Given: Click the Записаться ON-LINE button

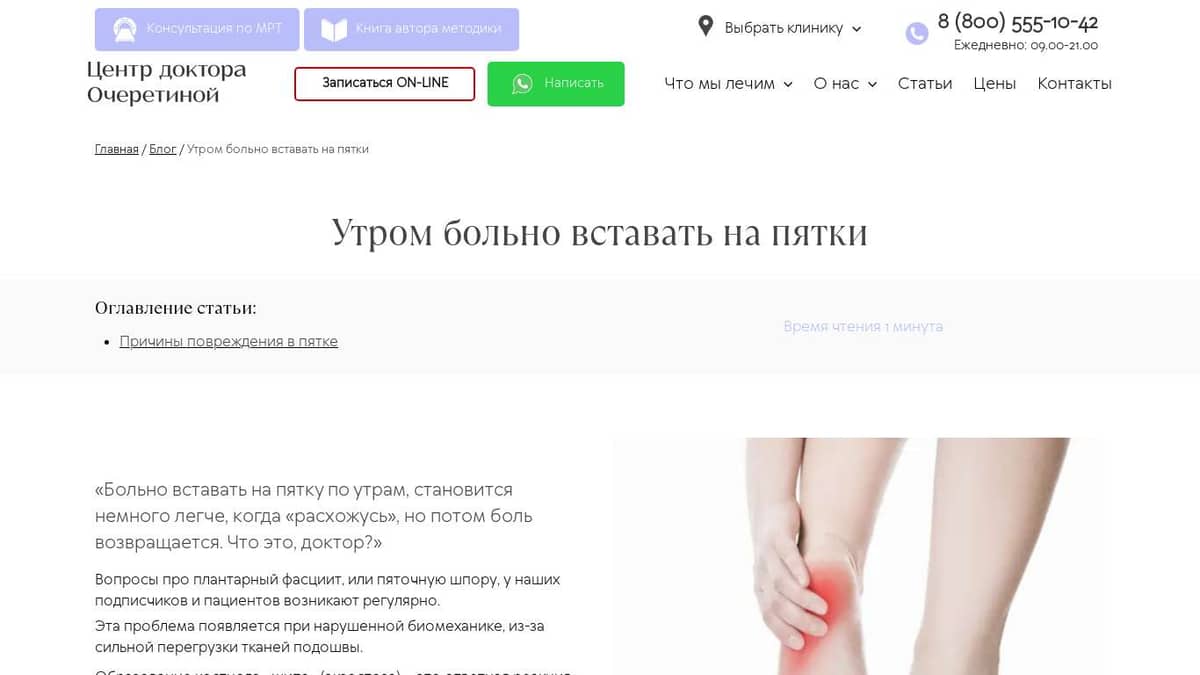Looking at the screenshot, I should pos(385,83).
